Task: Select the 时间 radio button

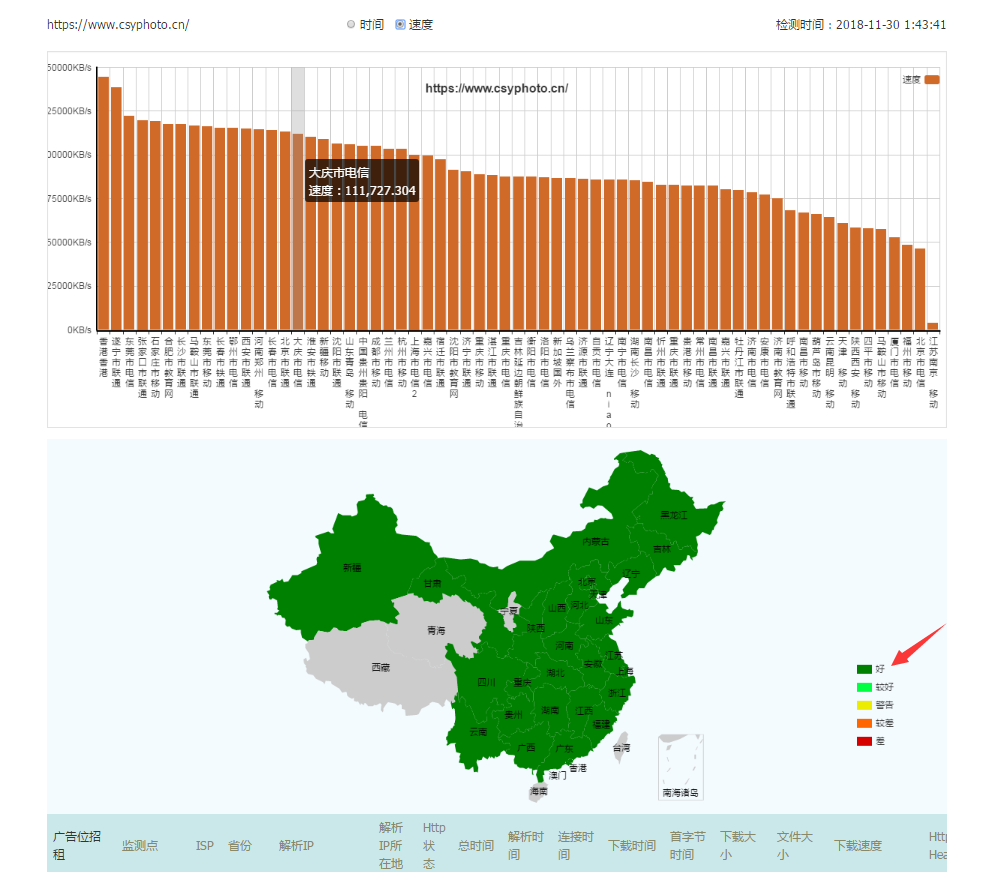Action: [x=351, y=25]
